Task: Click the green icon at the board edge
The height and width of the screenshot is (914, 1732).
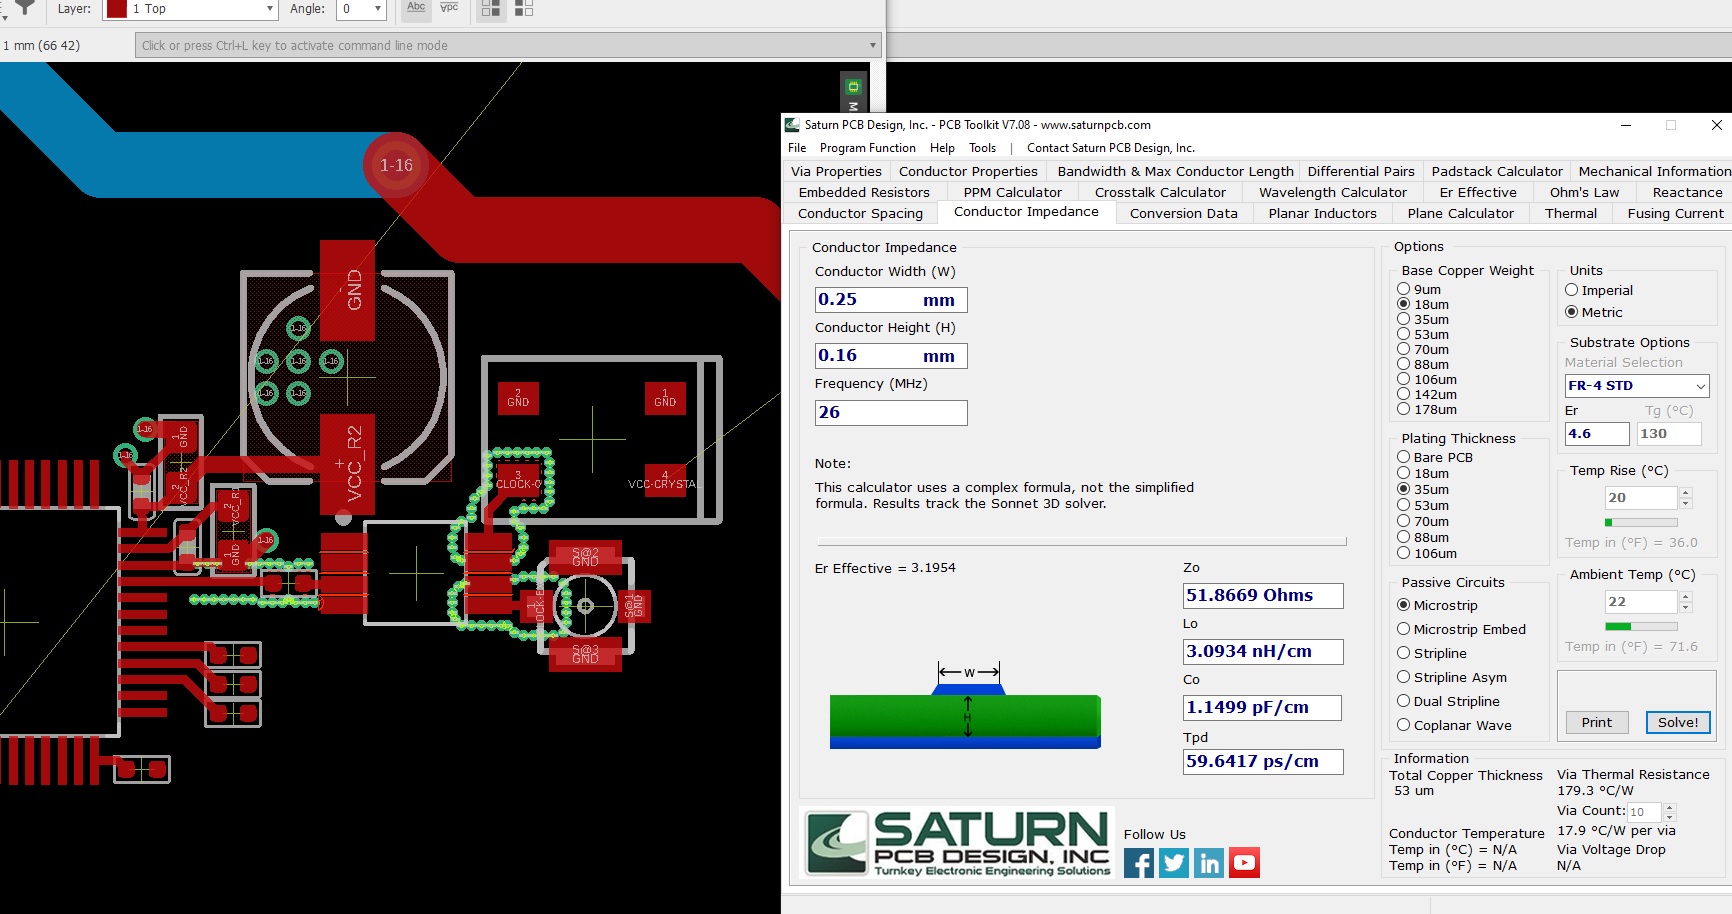Action: 853,87
